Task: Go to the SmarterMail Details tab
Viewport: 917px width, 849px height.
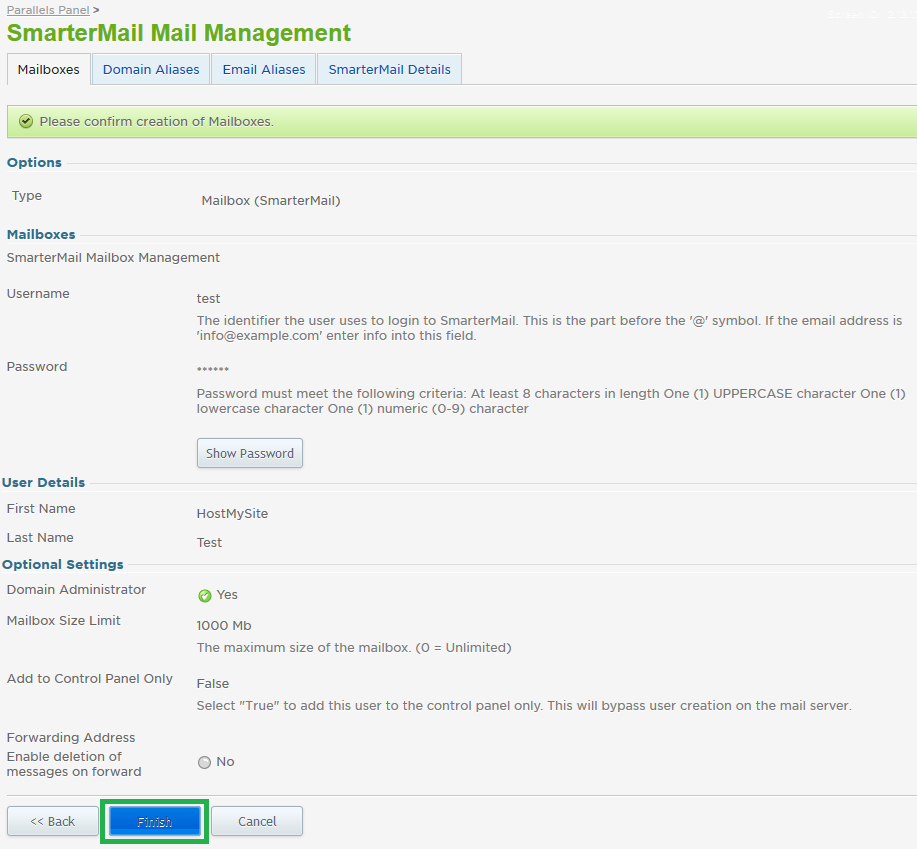Action: pyautogui.click(x=389, y=70)
